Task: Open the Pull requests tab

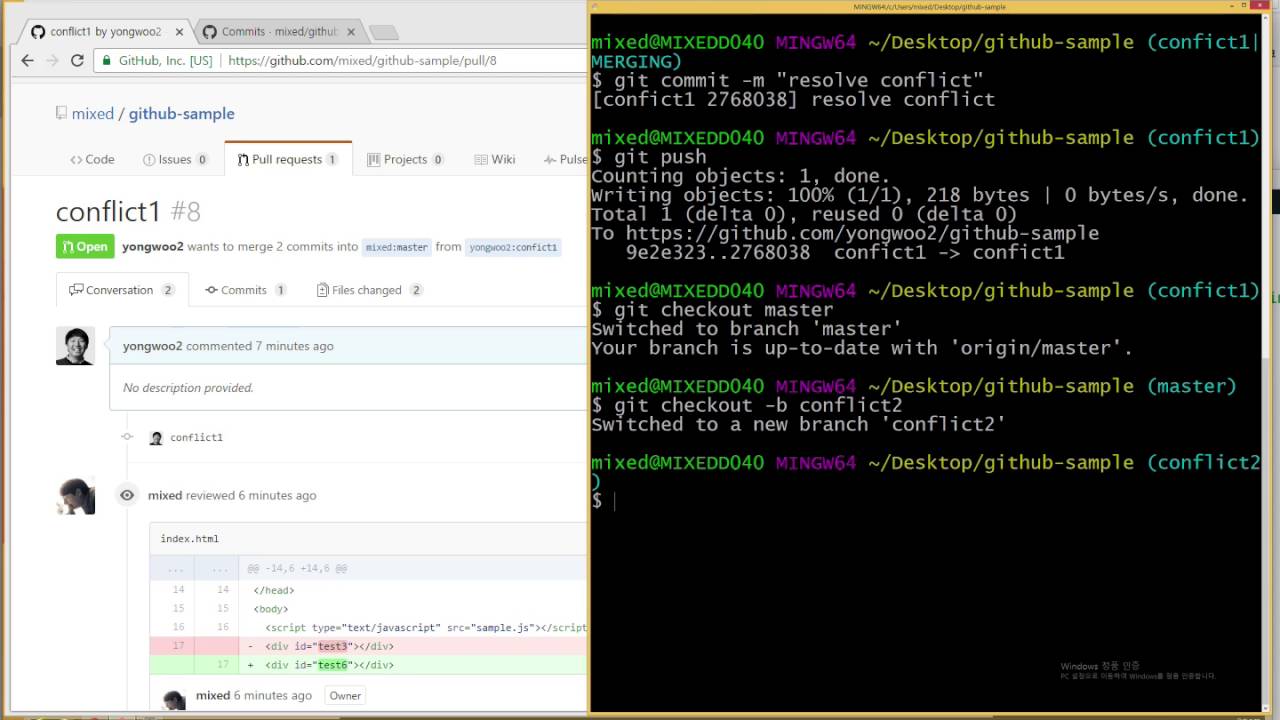Action: [288, 159]
